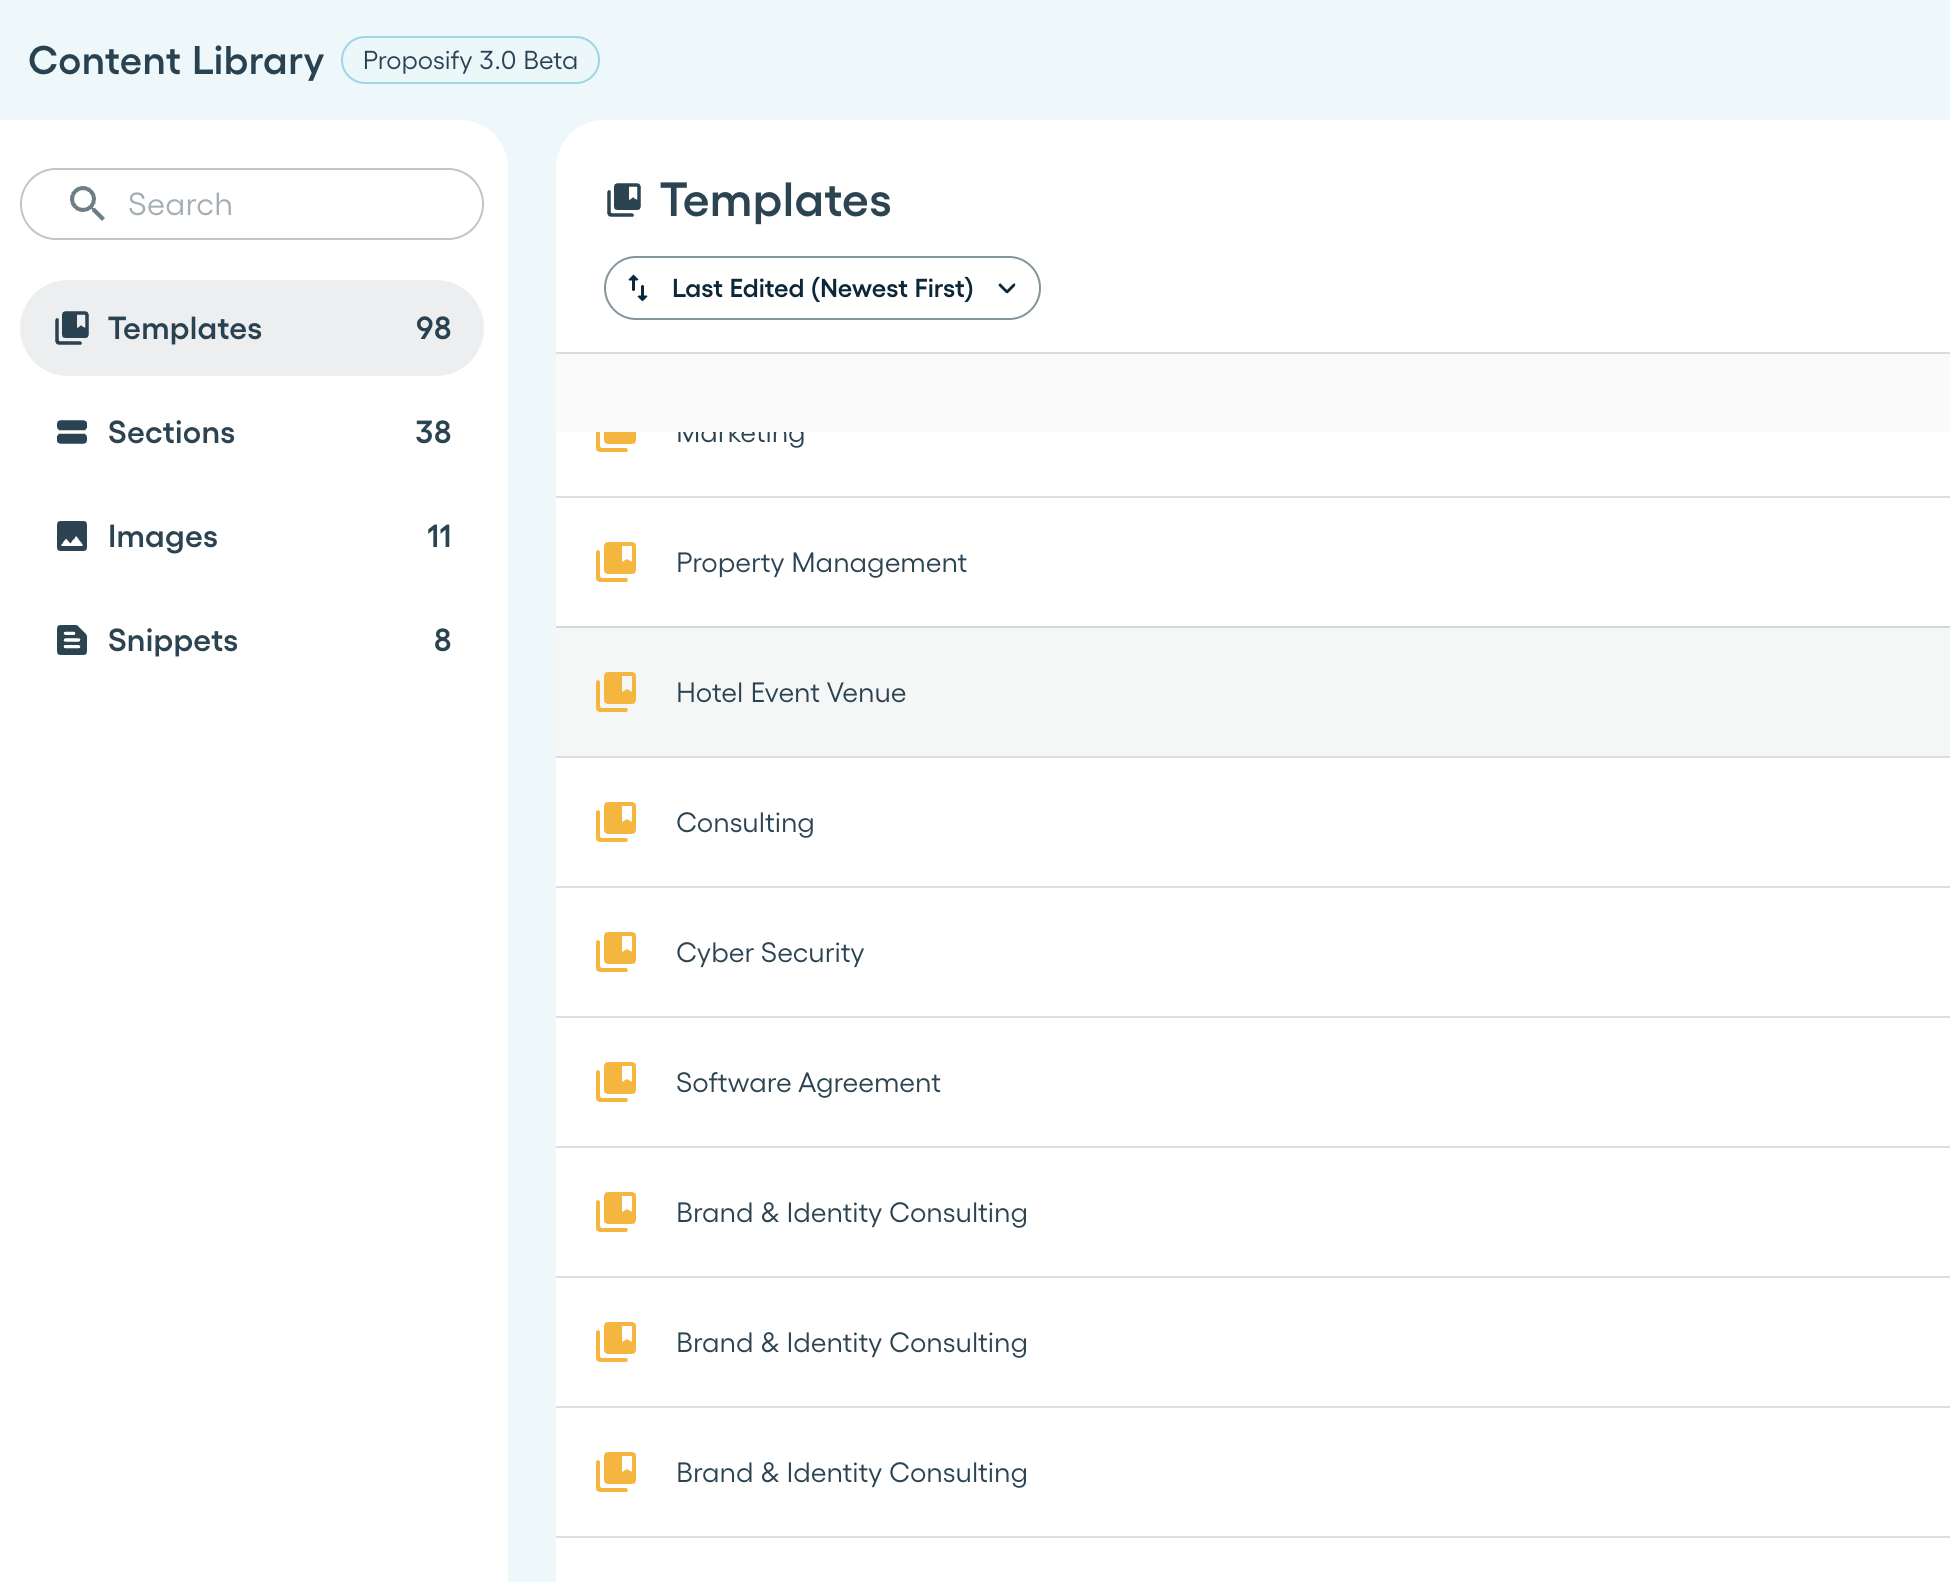The height and width of the screenshot is (1582, 1950).
Task: Click the sort arrows icon
Action: coord(638,288)
